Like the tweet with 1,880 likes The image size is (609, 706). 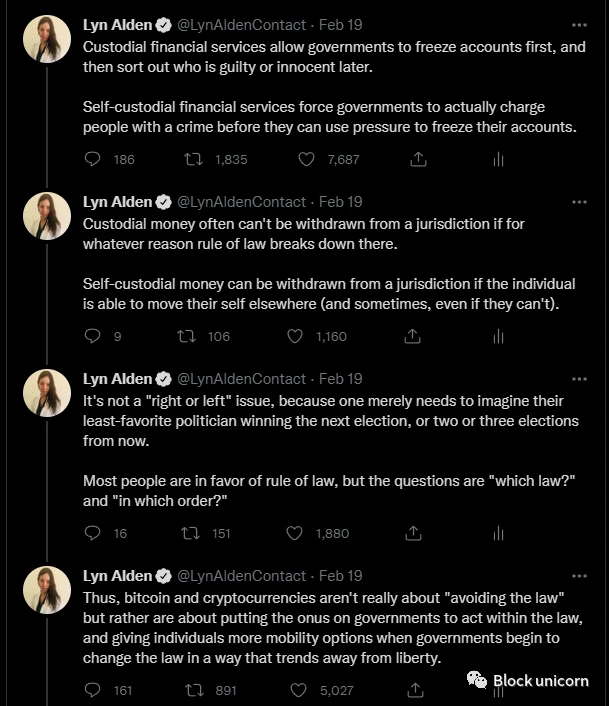(294, 533)
